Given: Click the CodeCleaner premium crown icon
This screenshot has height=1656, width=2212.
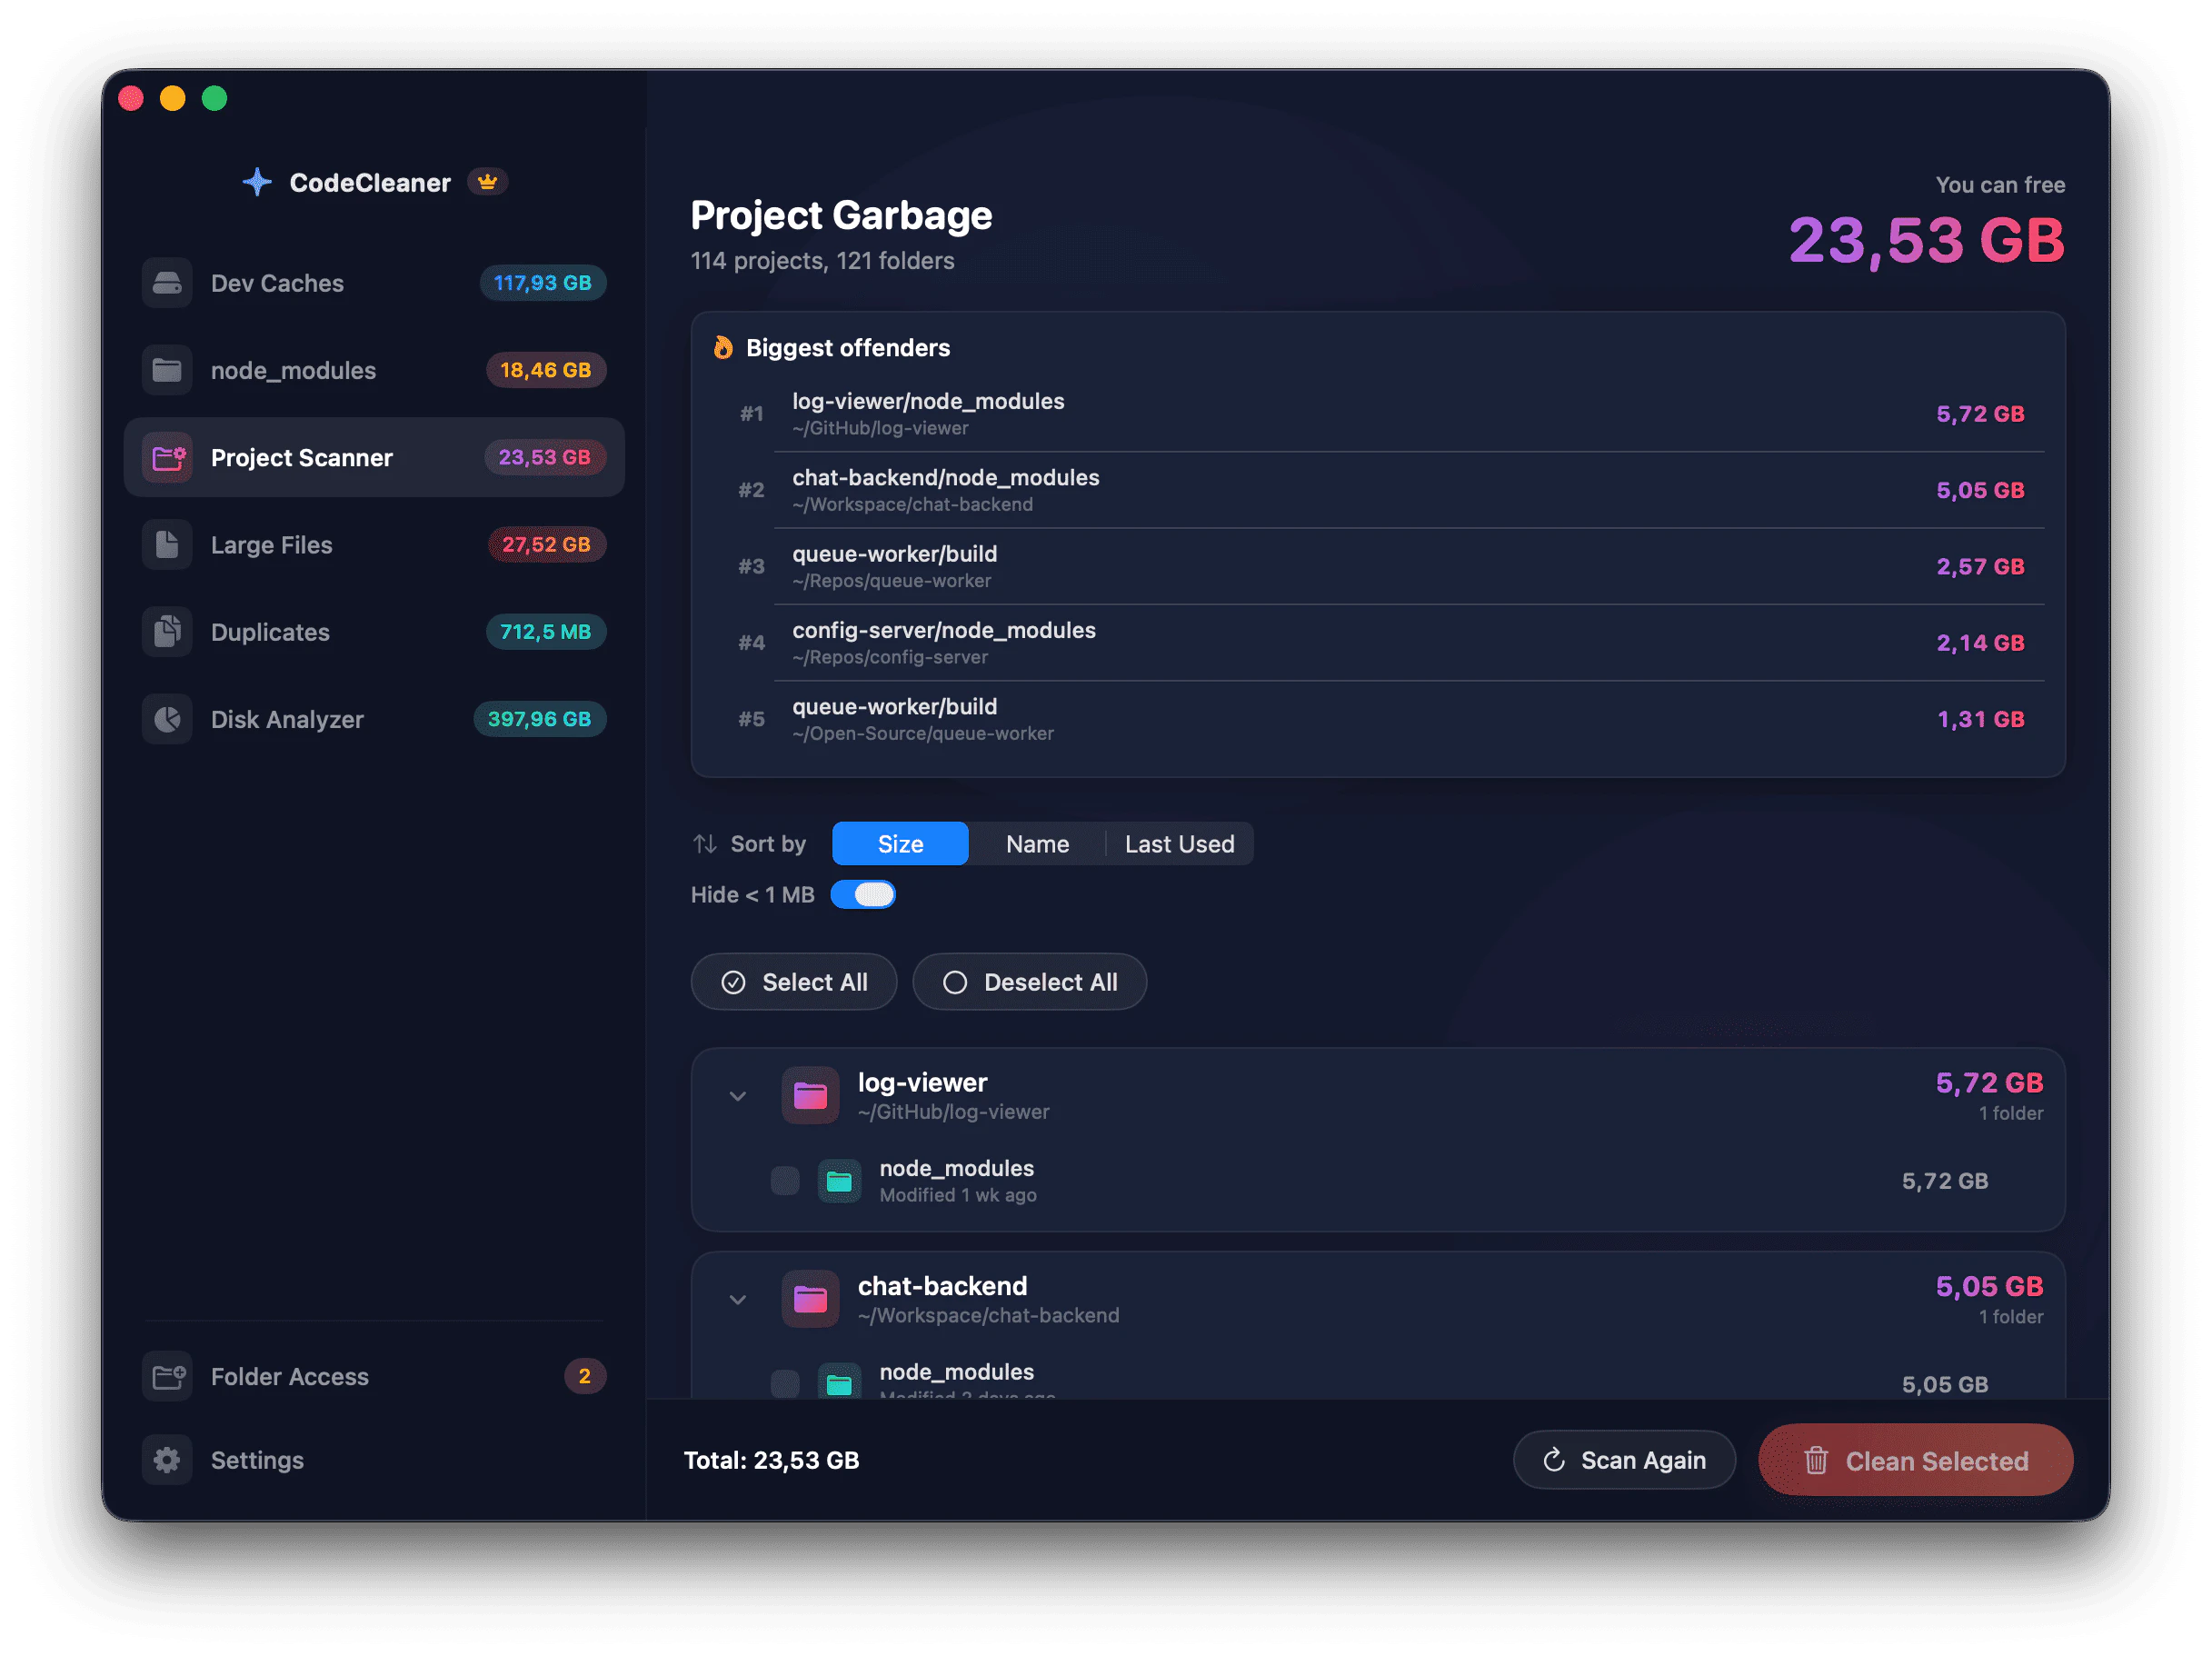Looking at the screenshot, I should [x=487, y=181].
